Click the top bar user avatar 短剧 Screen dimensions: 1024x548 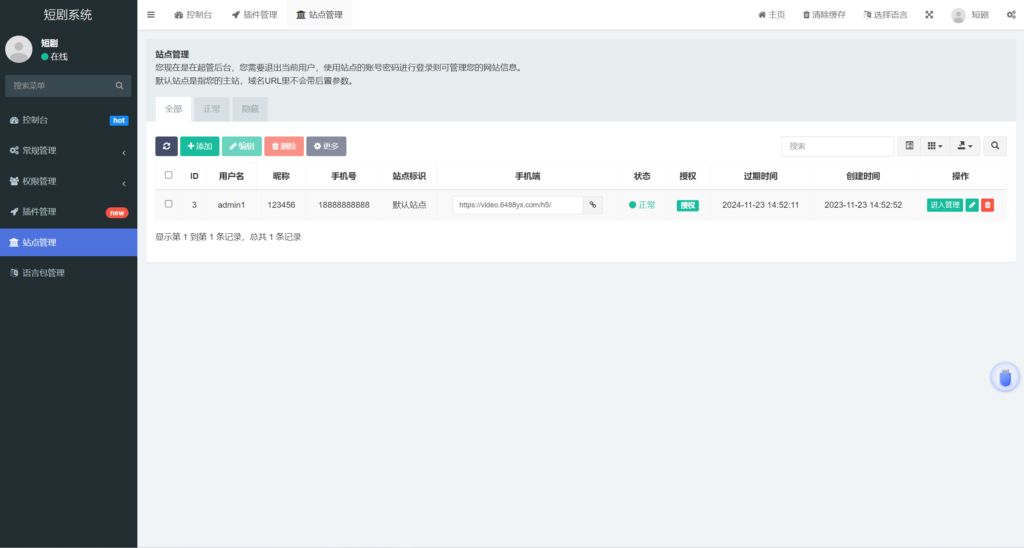coord(970,14)
